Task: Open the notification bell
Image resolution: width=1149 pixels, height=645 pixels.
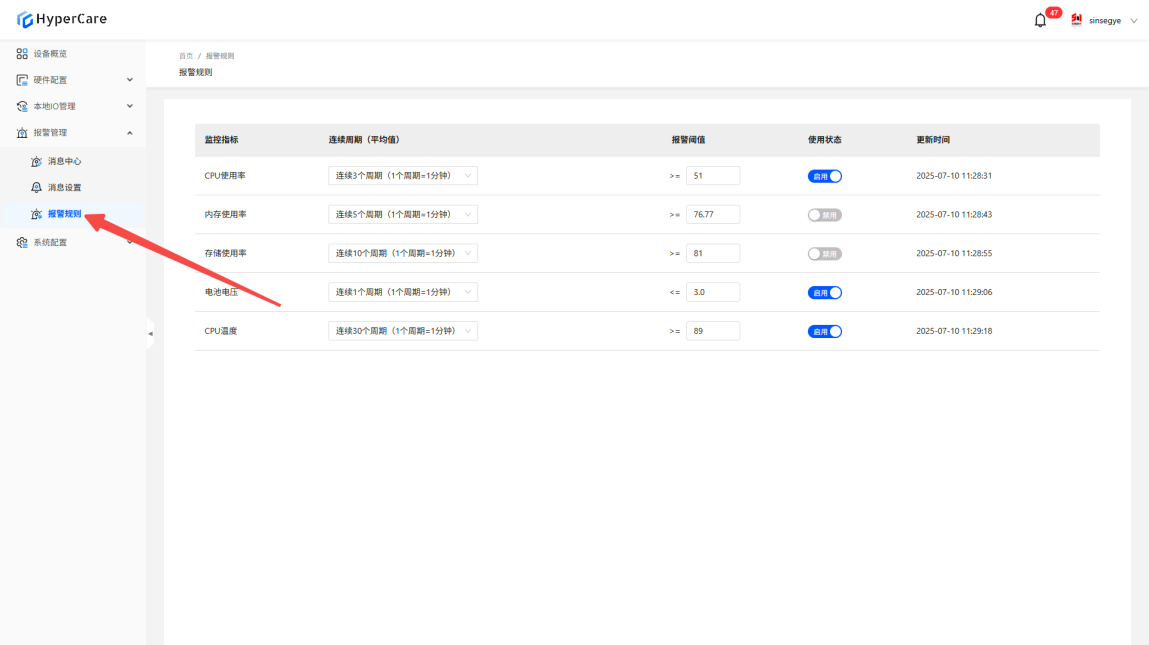Action: (1040, 21)
